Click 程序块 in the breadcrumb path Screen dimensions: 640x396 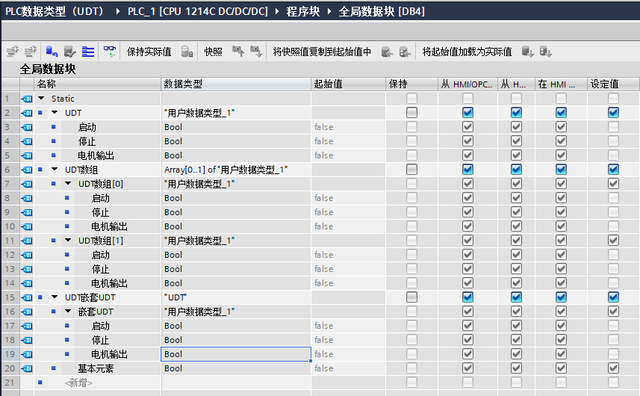[303, 11]
